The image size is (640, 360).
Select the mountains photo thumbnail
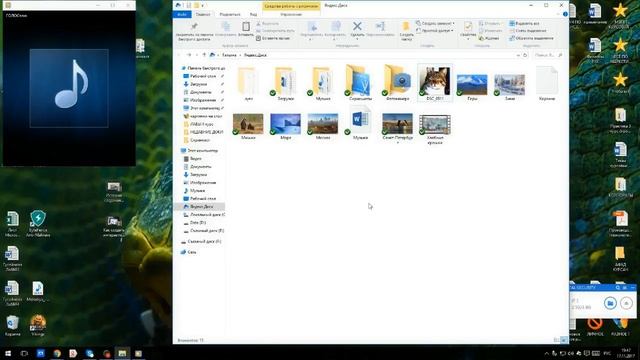click(x=472, y=85)
